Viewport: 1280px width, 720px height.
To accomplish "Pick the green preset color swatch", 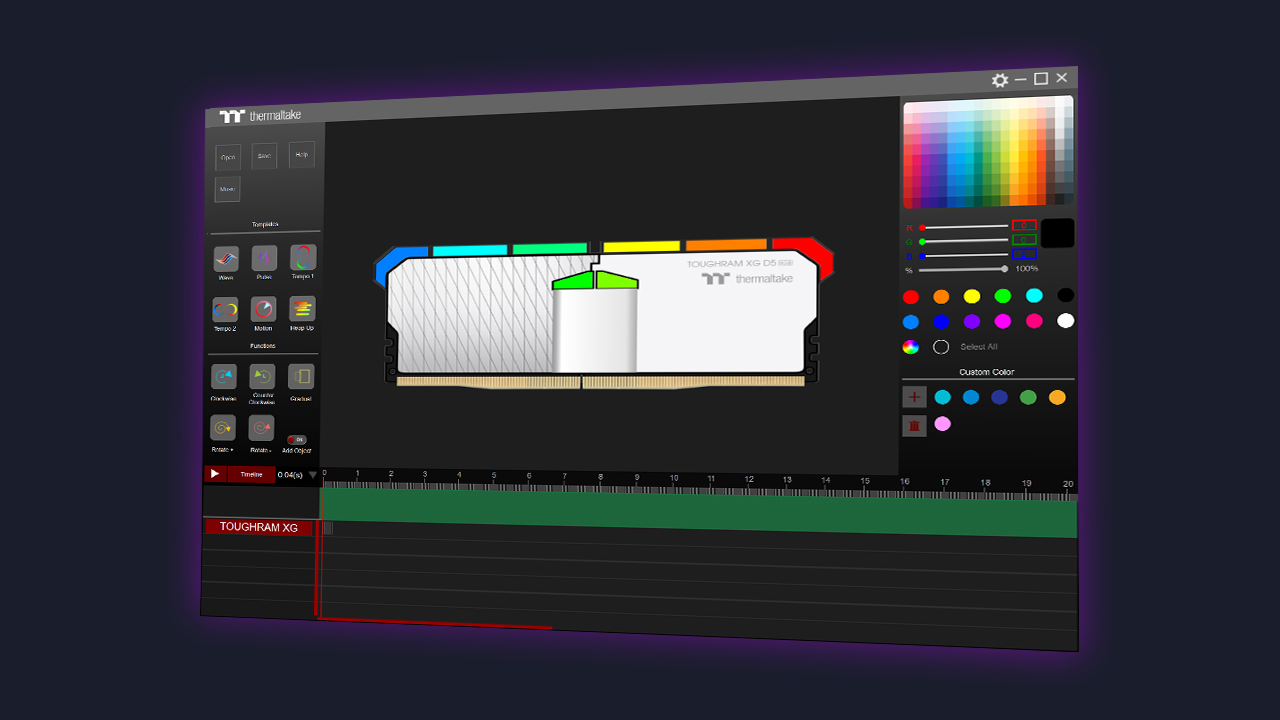I will coord(1003,296).
